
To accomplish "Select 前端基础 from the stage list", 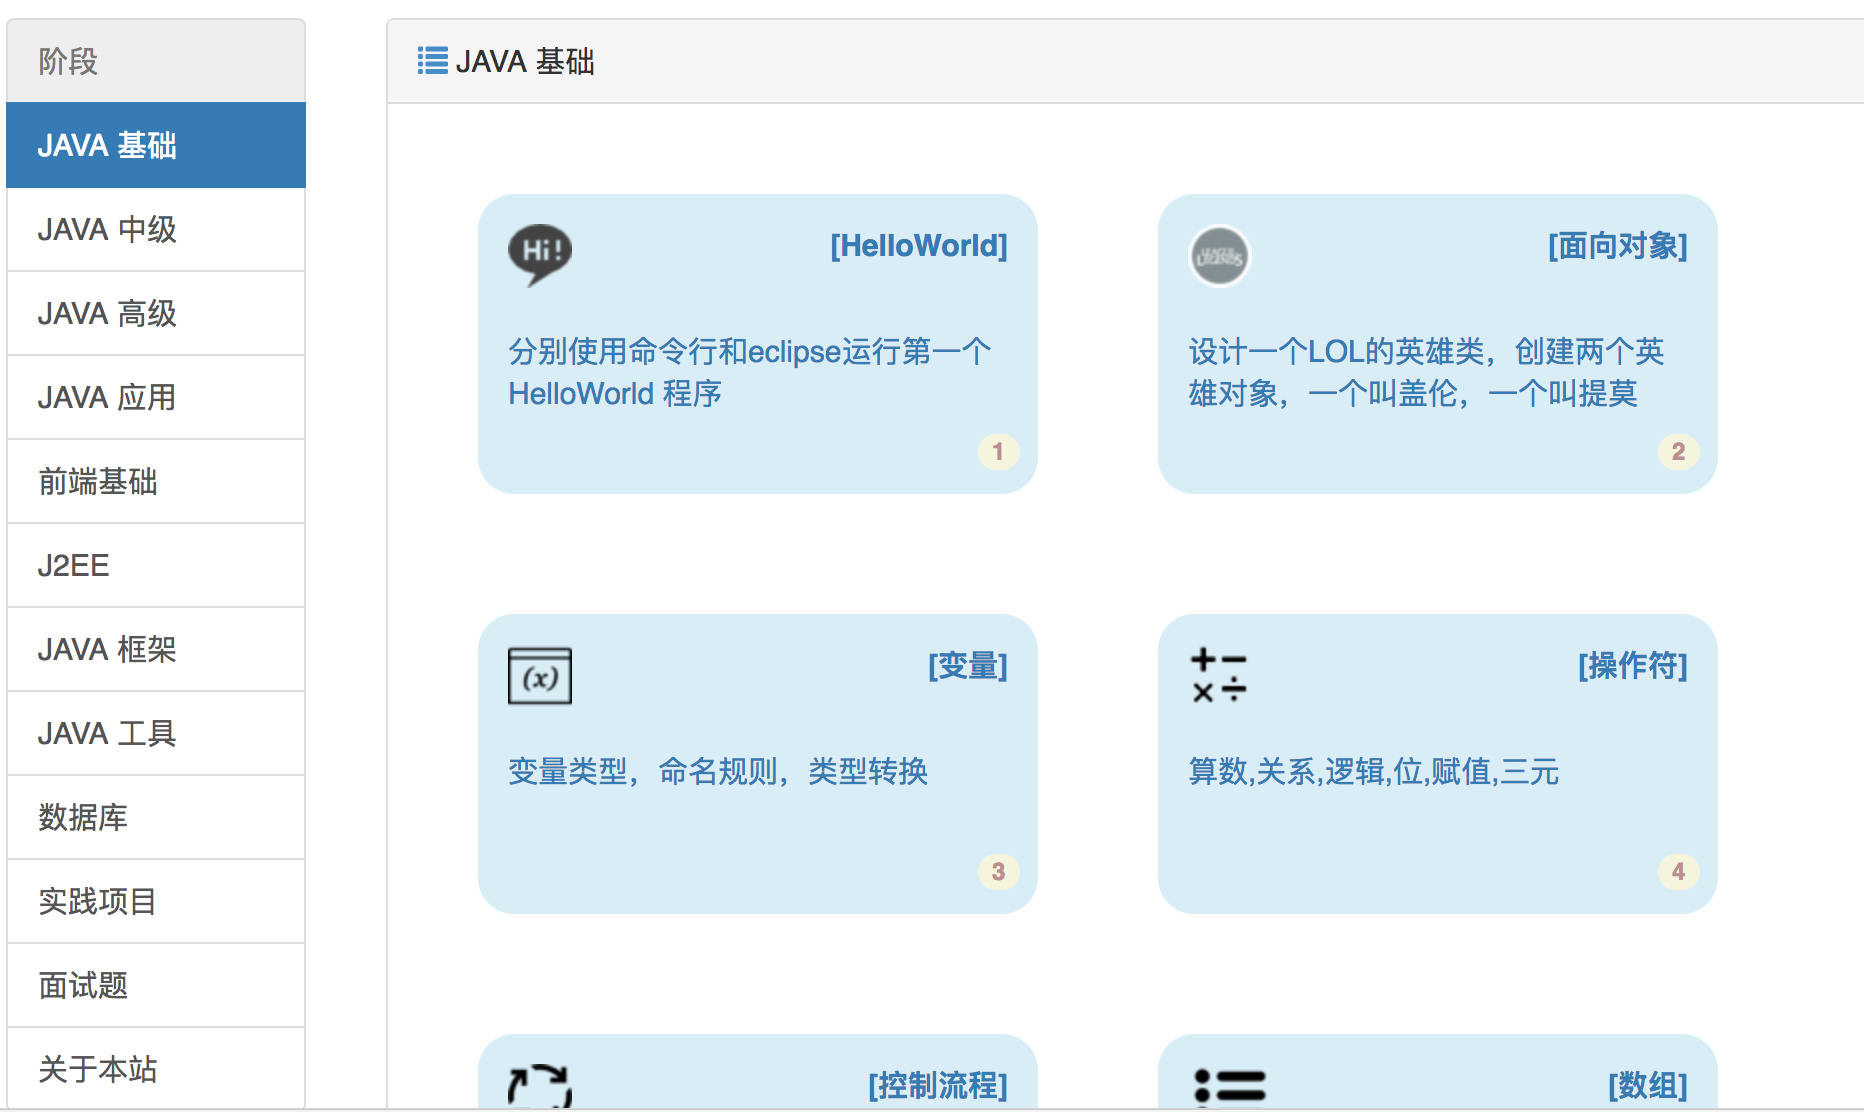I will (x=95, y=481).
